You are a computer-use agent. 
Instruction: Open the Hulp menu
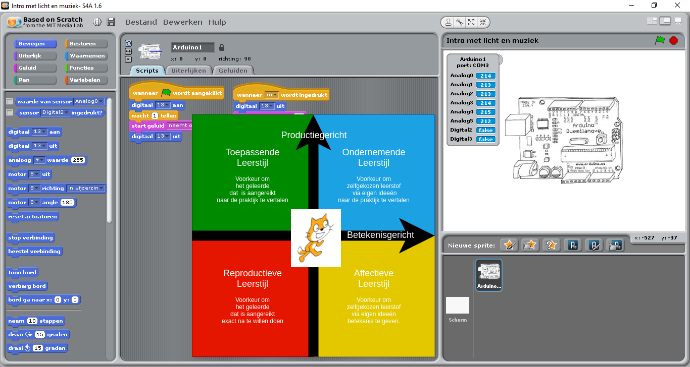[217, 22]
